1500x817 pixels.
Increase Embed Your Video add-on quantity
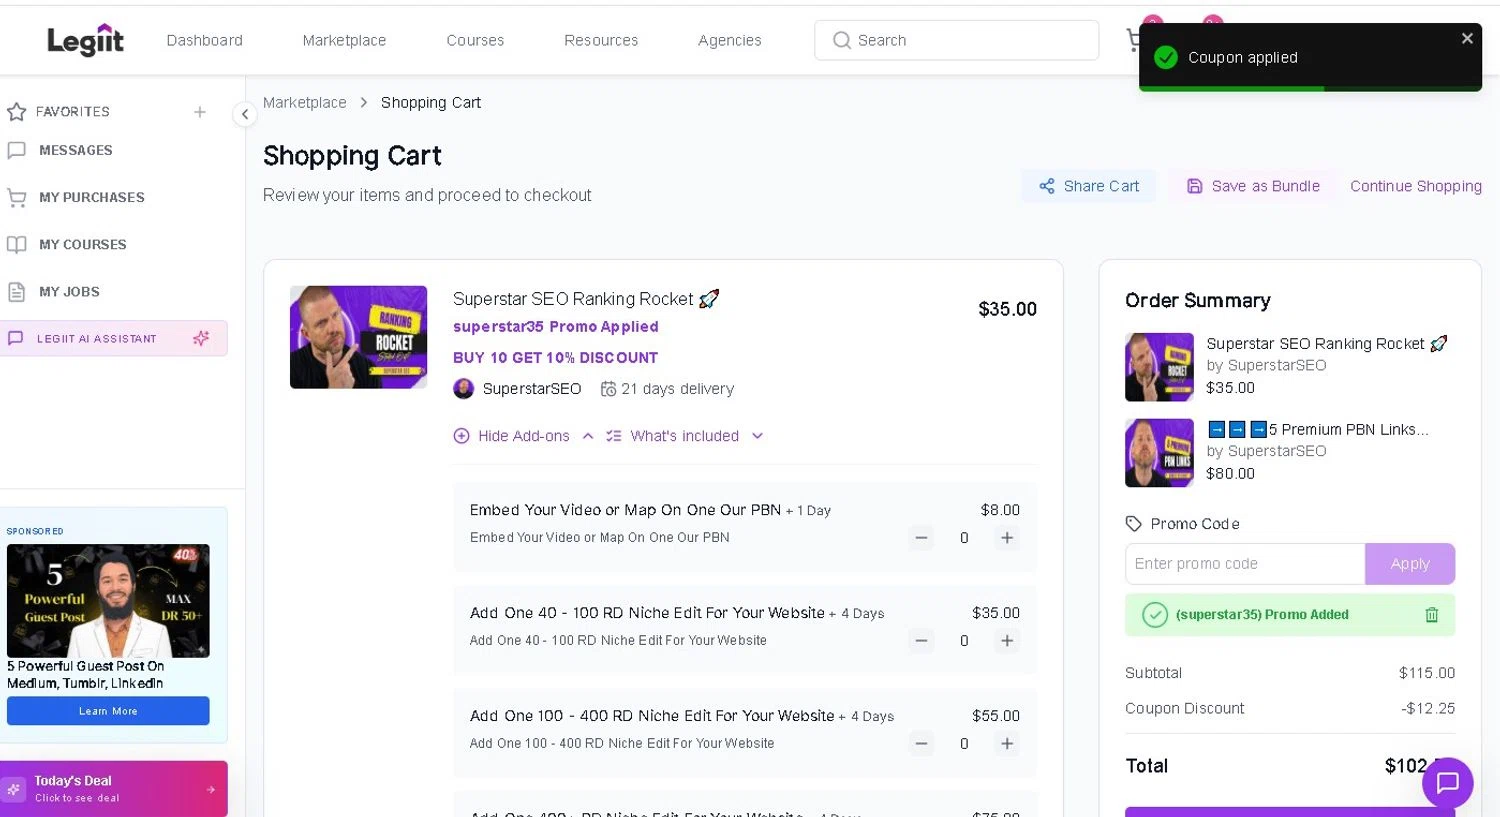tap(1007, 538)
